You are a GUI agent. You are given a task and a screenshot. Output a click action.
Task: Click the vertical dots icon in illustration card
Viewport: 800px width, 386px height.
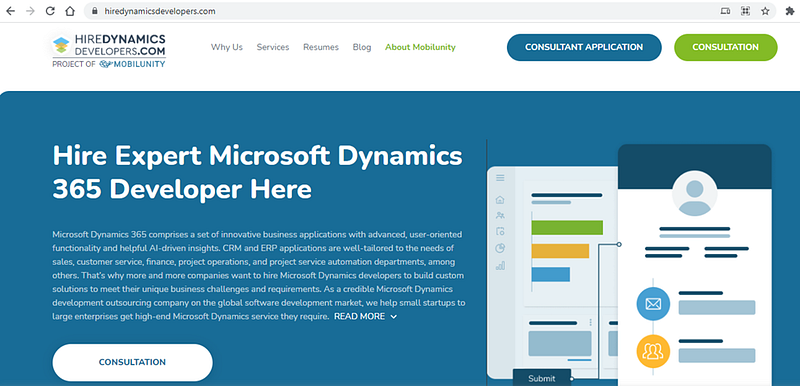coord(590,322)
